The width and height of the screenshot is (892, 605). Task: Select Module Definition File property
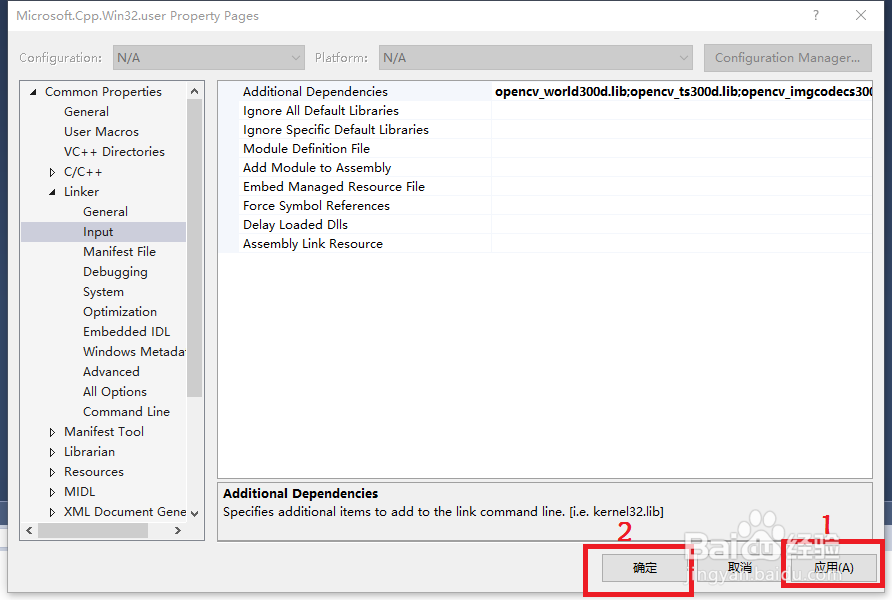(306, 149)
